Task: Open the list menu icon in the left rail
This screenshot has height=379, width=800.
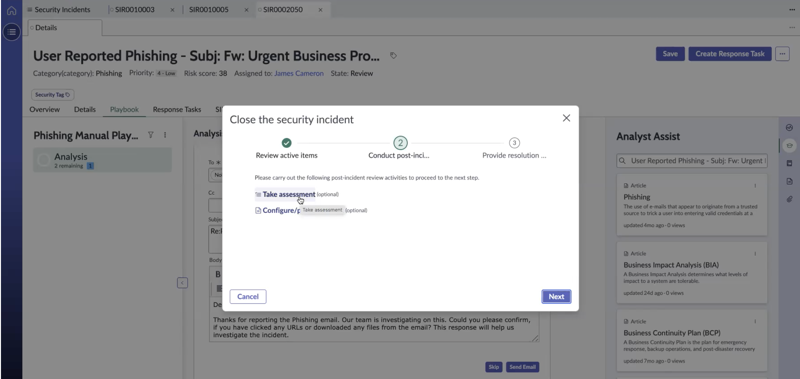Action: [11, 32]
